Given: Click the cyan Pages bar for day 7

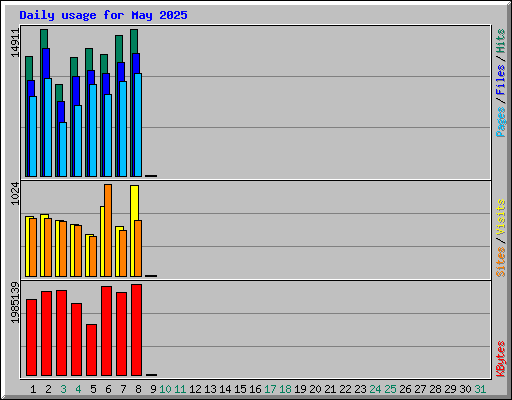Looking at the screenshot, I should (x=123, y=129).
